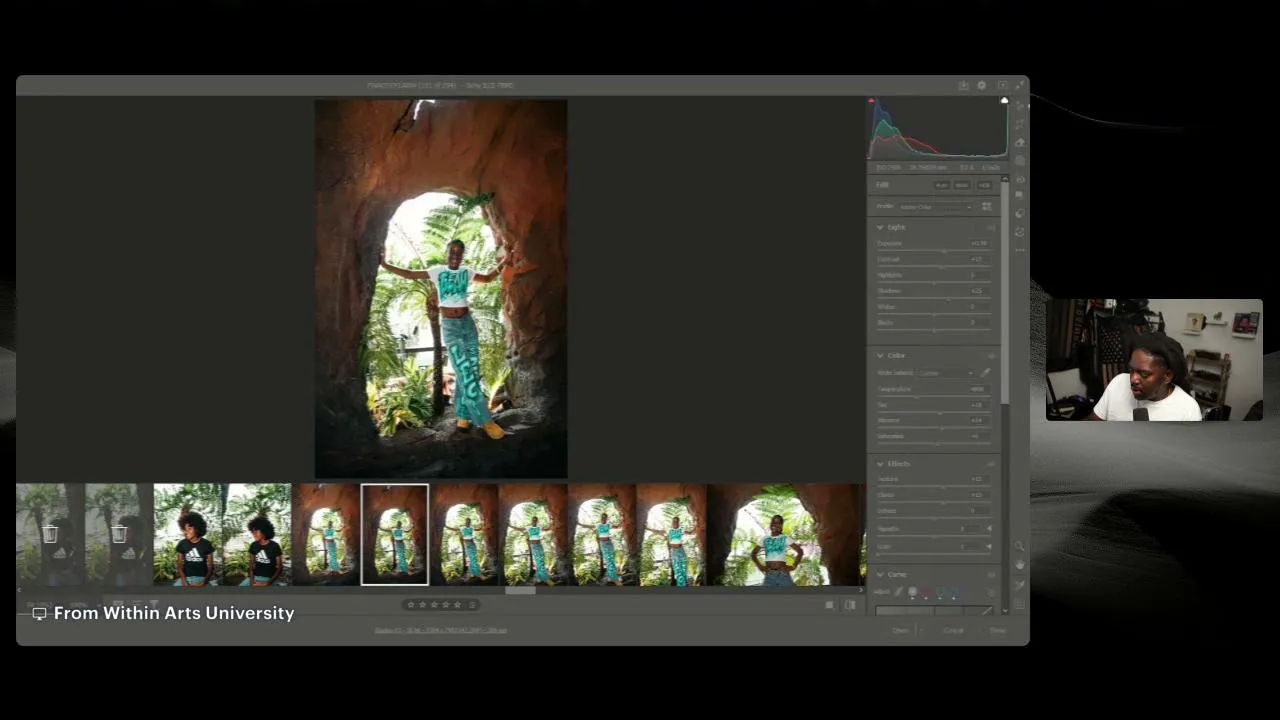The height and width of the screenshot is (720, 1280).
Task: Click the HDR edit button
Action: [984, 185]
